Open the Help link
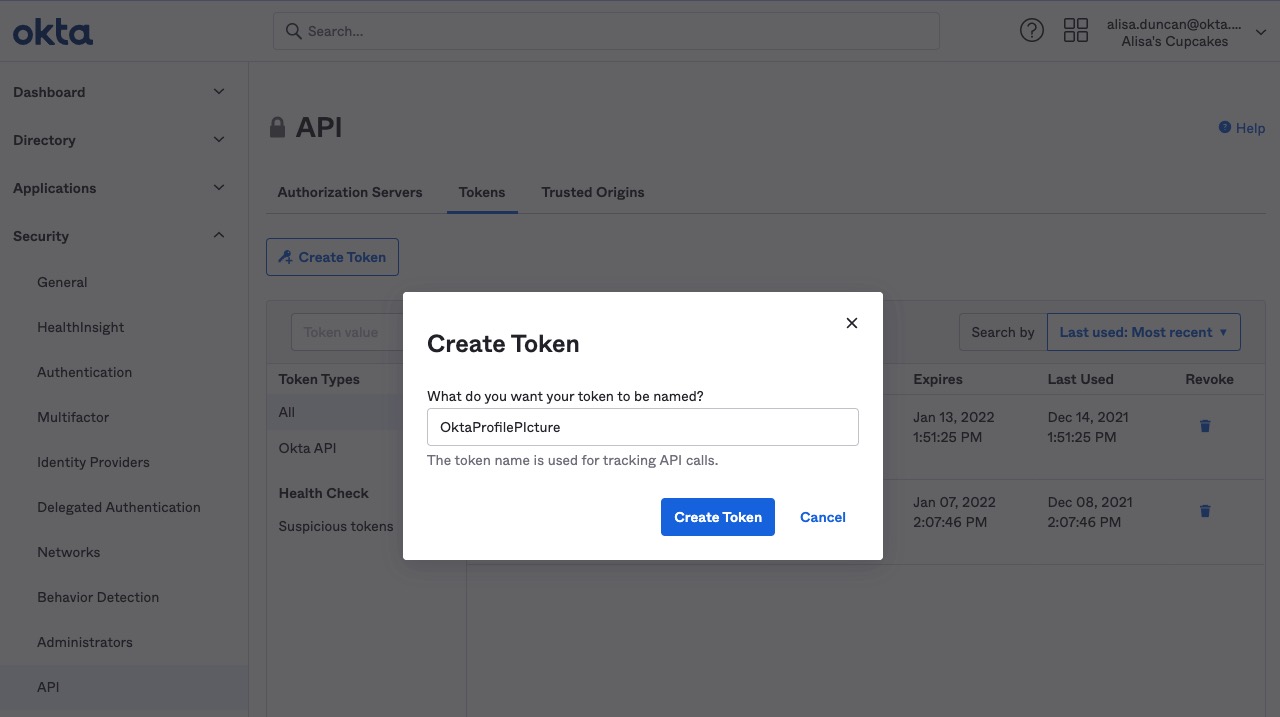Viewport: 1280px width, 717px height. 1242,128
